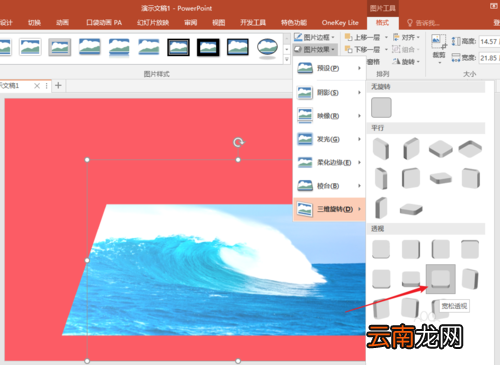
Task: Choose the contrasting left perspective preset
Action: (470, 279)
